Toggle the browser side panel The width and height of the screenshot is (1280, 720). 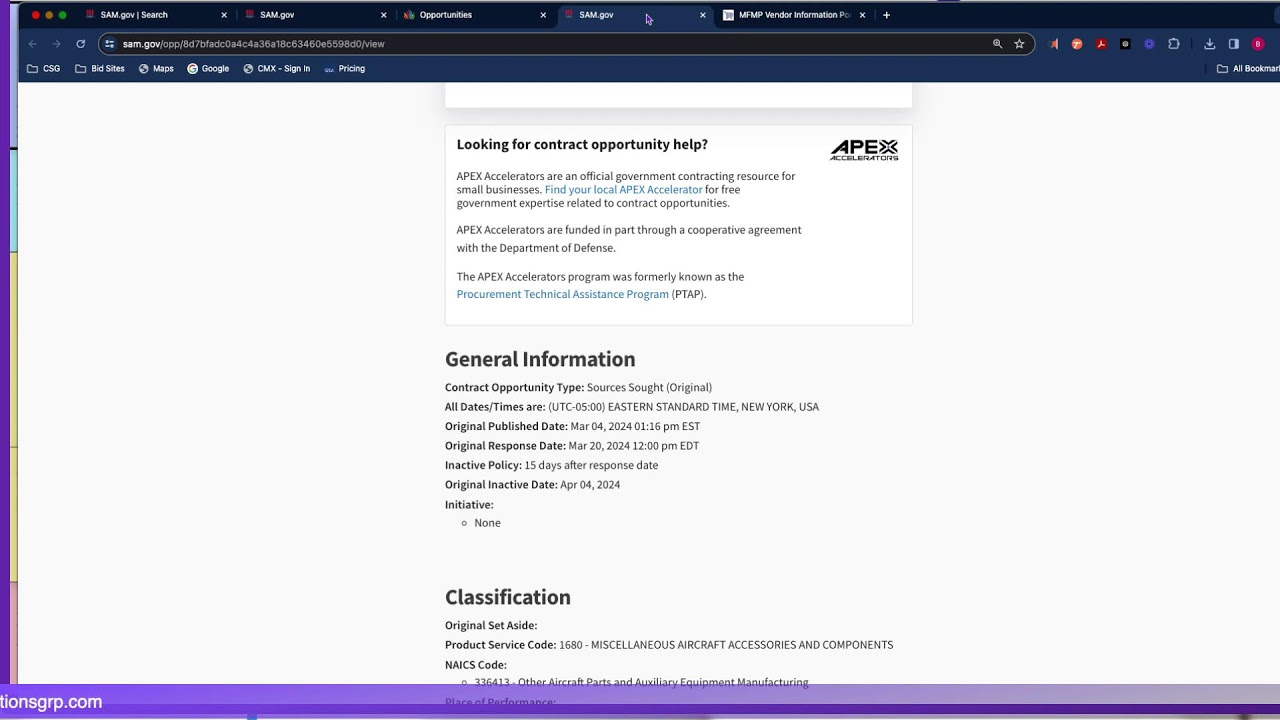1233,44
